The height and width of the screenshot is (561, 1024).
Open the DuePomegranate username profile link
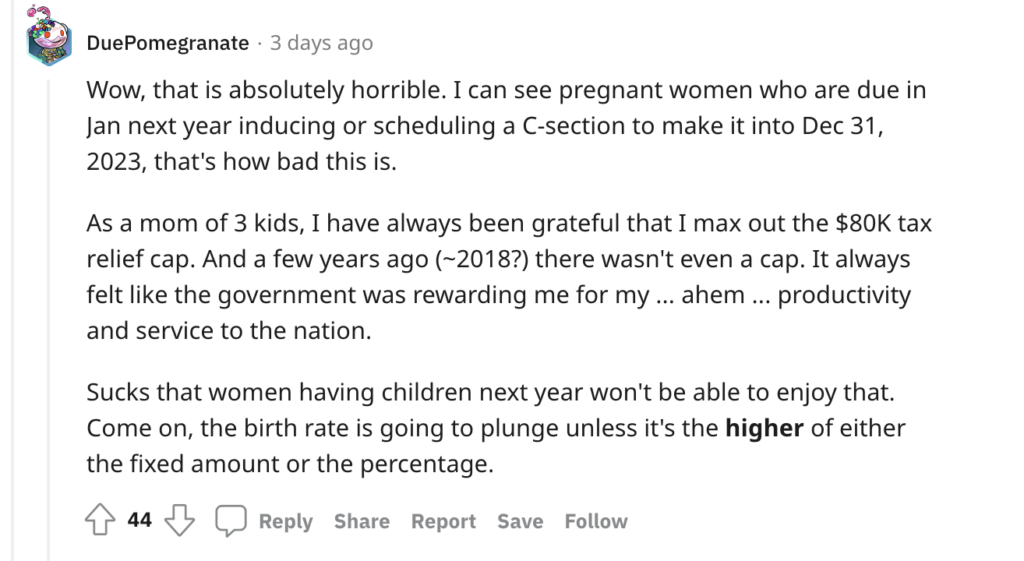(168, 43)
